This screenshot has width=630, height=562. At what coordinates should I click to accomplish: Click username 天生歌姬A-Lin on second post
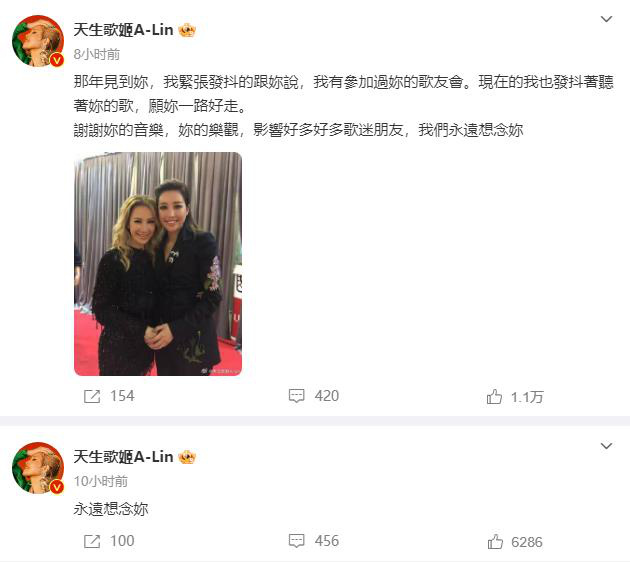tap(123, 457)
